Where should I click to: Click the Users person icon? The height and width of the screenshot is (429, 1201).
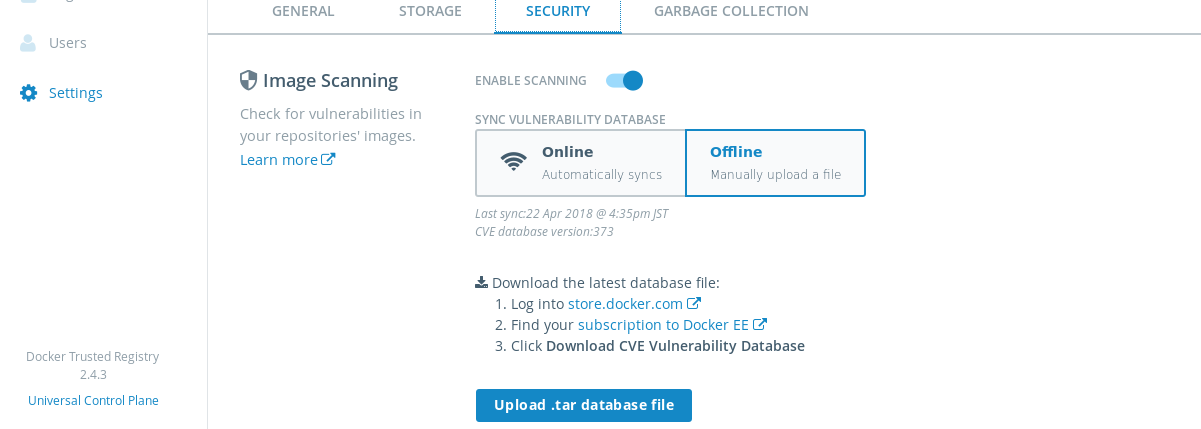point(29,43)
